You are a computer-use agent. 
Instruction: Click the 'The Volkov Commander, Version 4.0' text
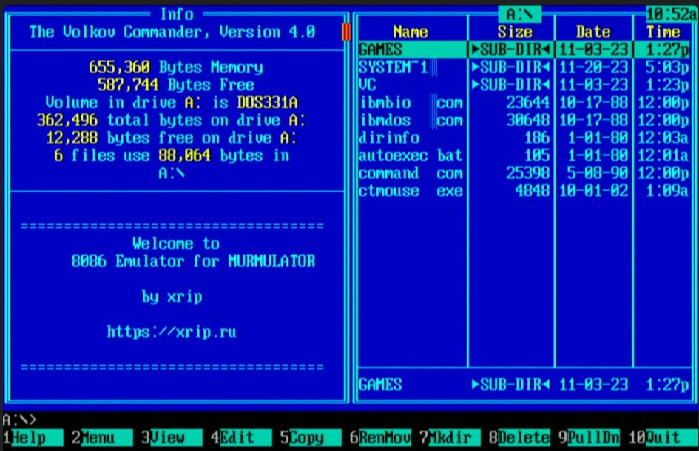pos(173,32)
